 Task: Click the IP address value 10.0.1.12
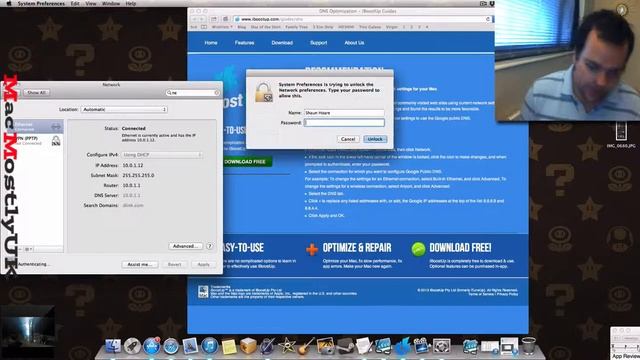pyautogui.click(x=133, y=165)
